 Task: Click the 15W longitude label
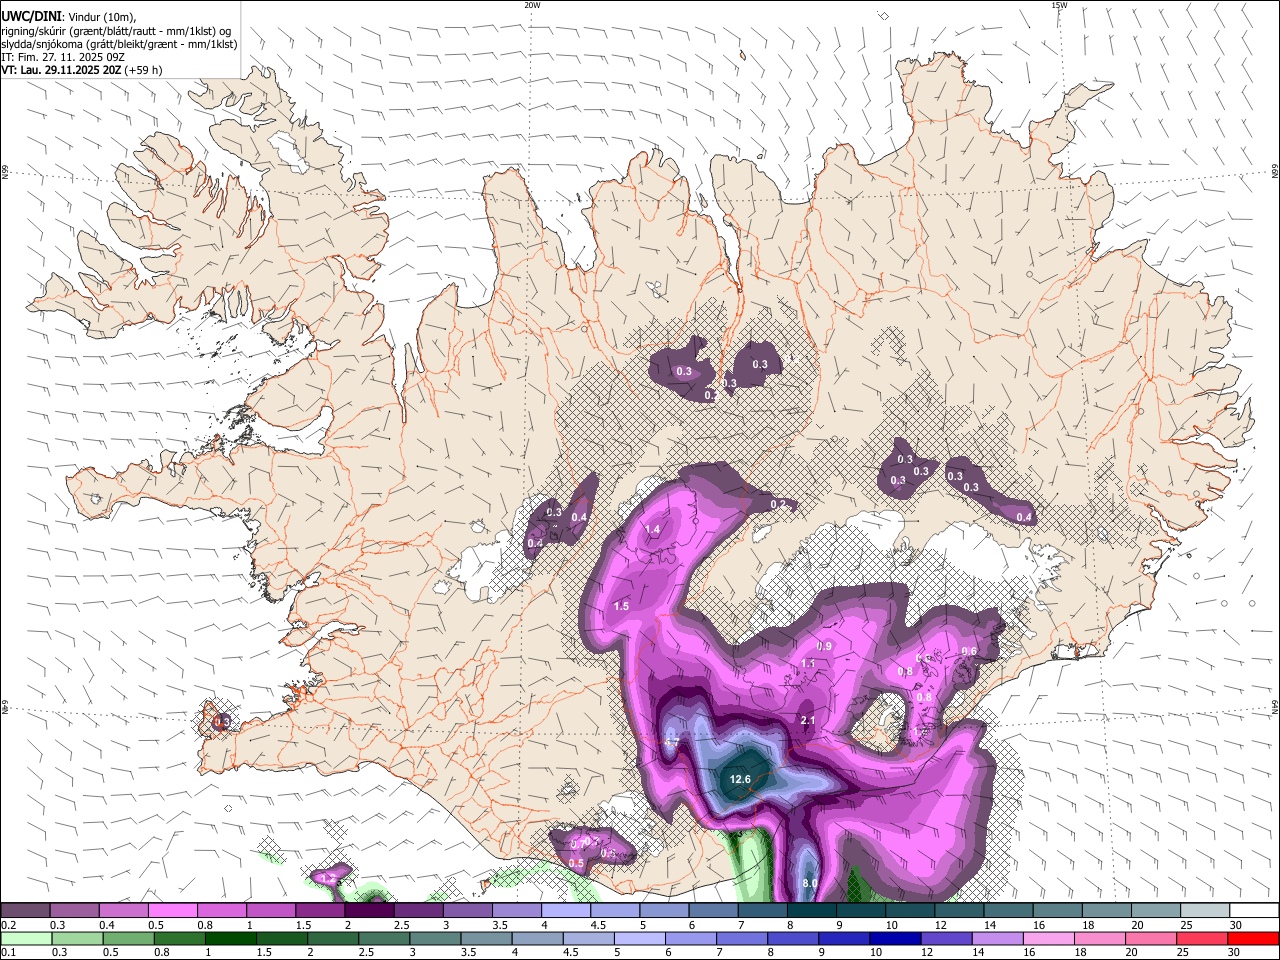1059,5
